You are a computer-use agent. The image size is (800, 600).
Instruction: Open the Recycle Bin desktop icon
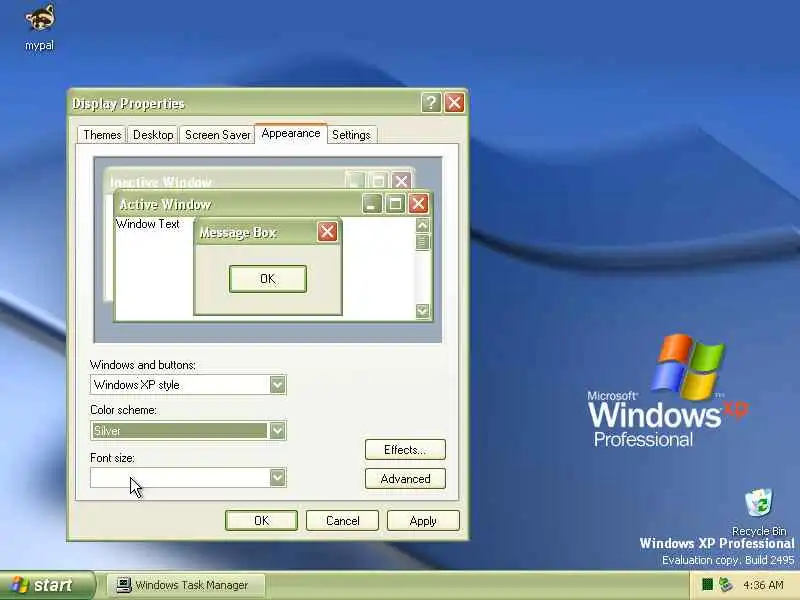point(759,512)
